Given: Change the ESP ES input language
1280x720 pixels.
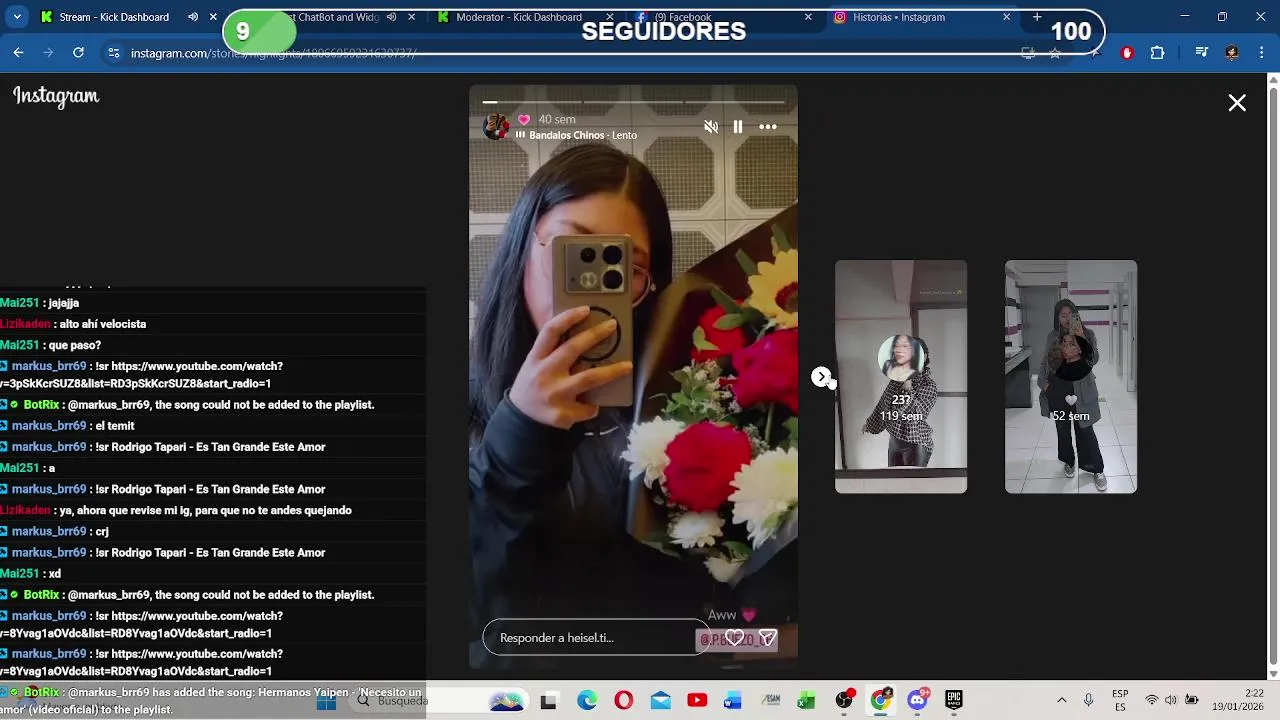Looking at the screenshot, I should (1120, 701).
